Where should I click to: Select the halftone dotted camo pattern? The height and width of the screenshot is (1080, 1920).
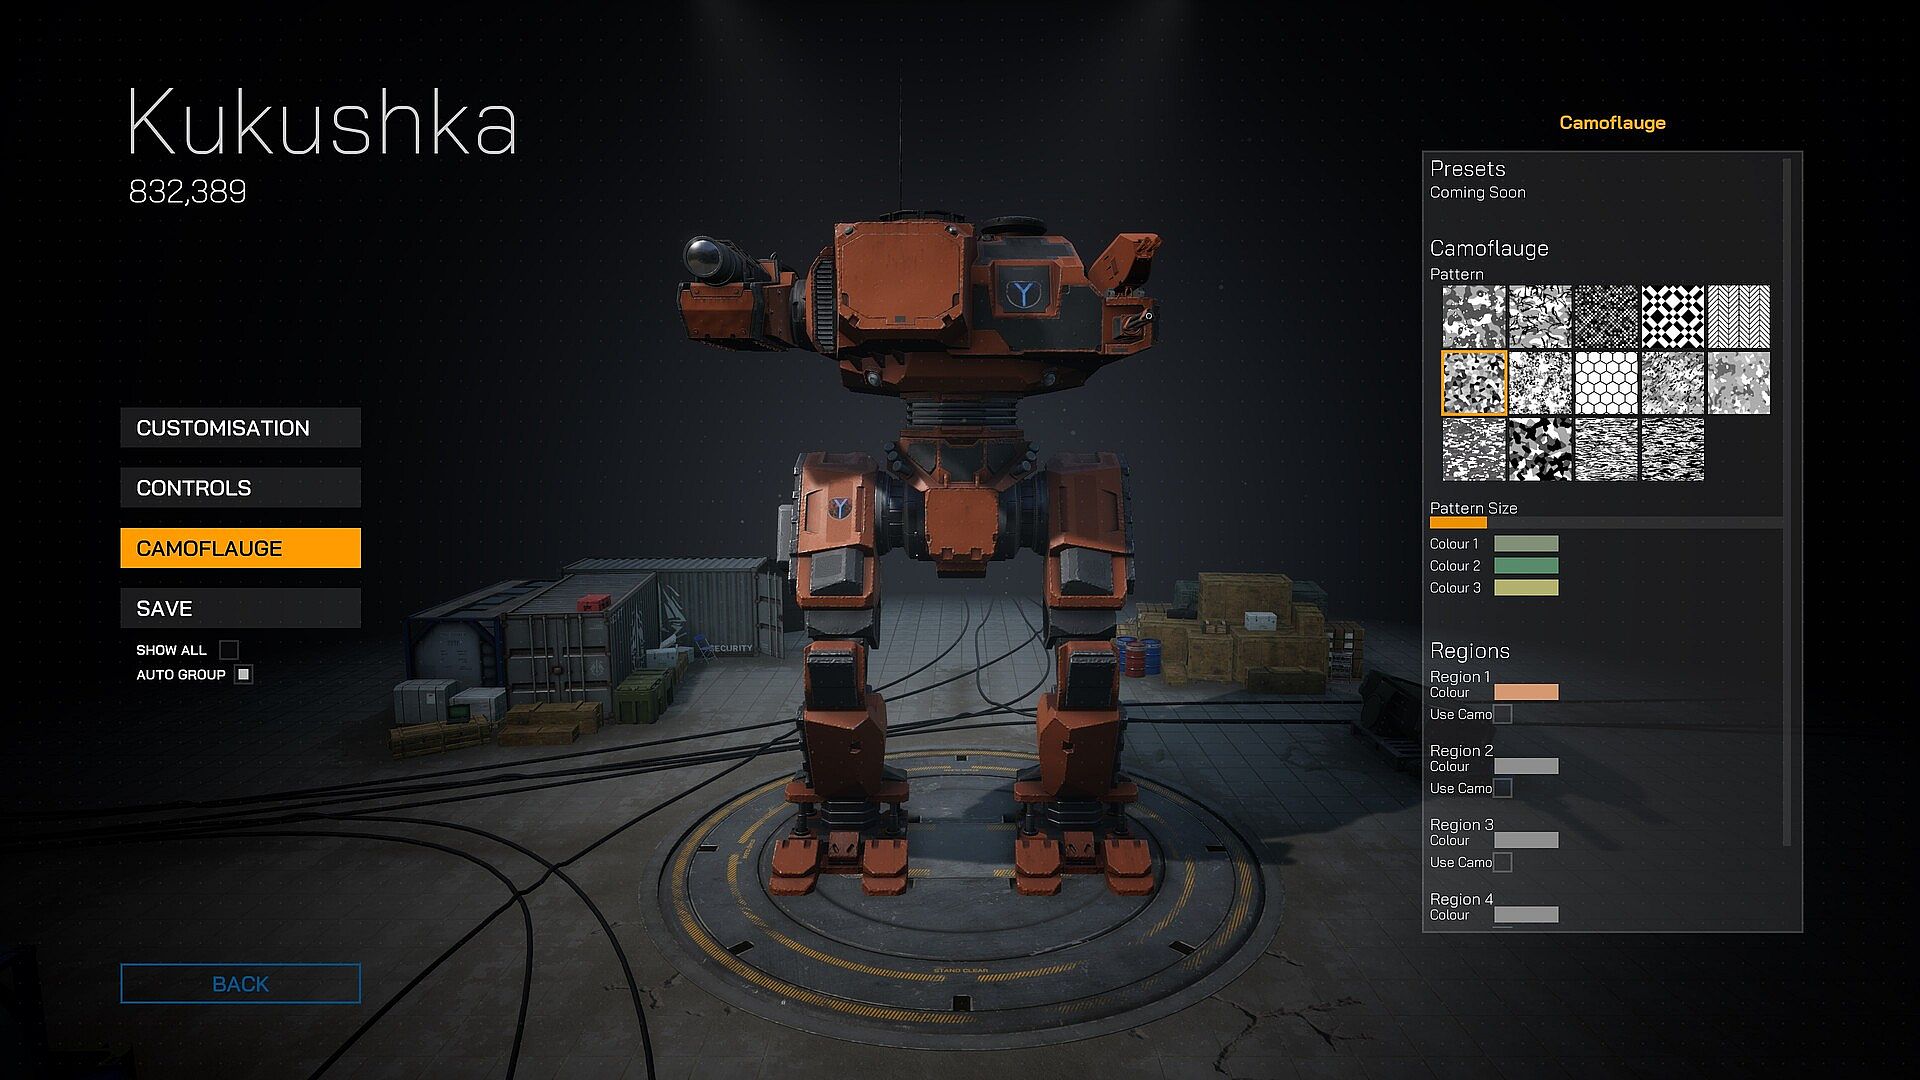coord(1606,316)
